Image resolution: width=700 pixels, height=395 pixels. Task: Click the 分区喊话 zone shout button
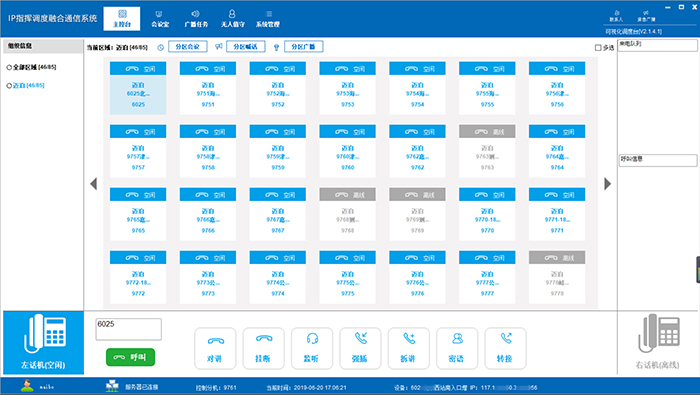tap(246, 46)
